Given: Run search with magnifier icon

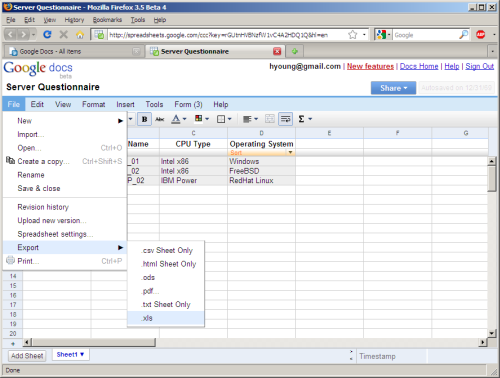Looking at the screenshot, I should (x=463, y=34).
